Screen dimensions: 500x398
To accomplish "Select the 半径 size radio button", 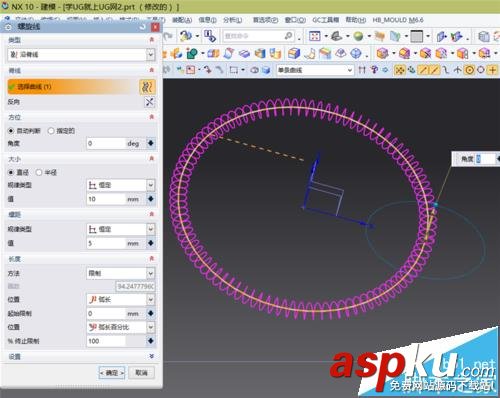I will tap(39, 172).
